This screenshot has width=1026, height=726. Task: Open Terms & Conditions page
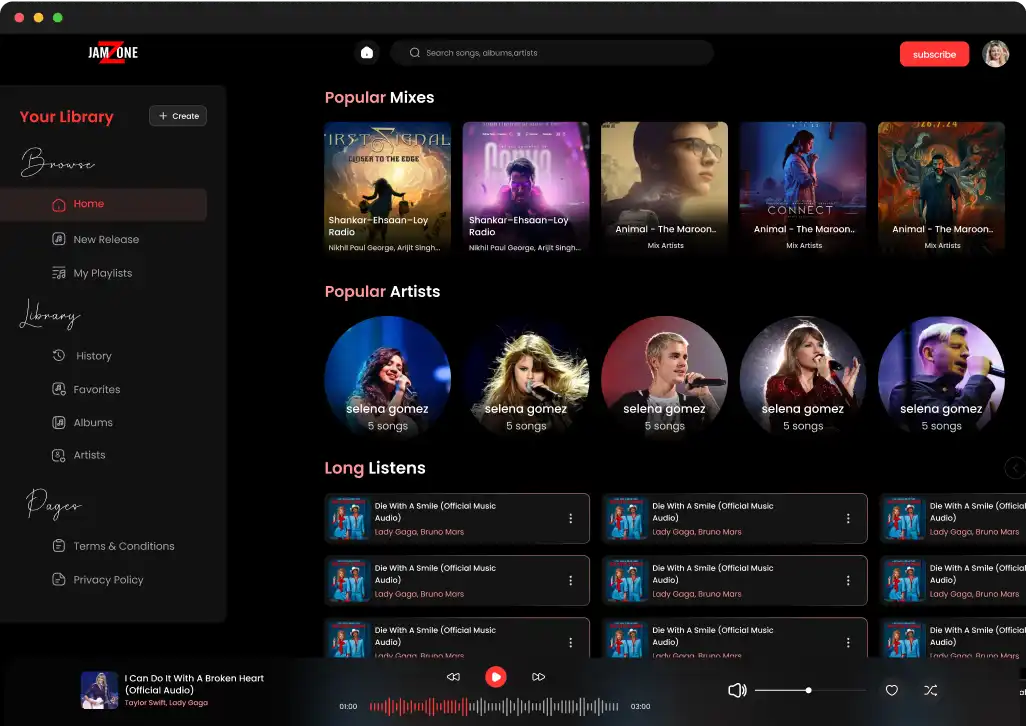124,546
